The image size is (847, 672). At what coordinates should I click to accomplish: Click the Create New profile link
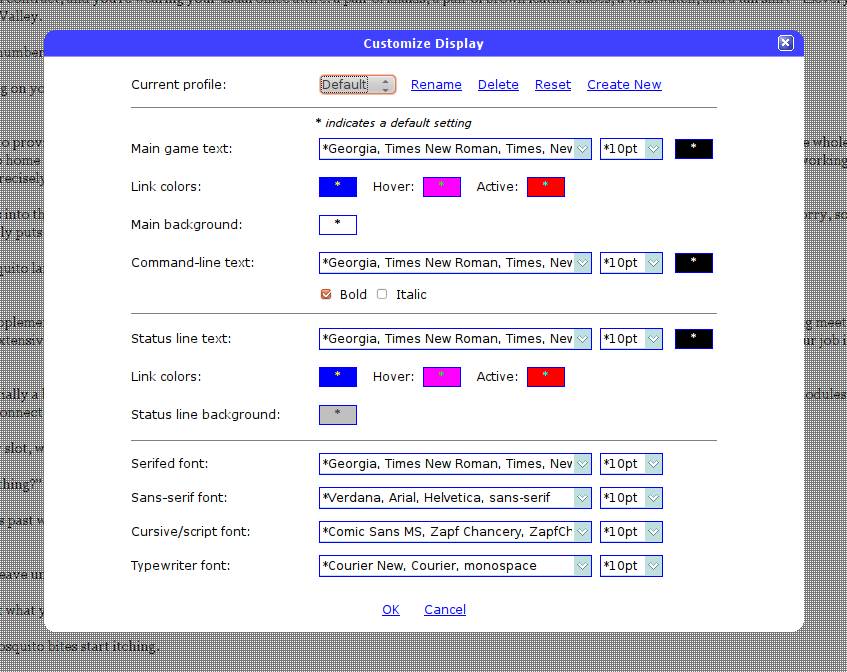pos(624,85)
